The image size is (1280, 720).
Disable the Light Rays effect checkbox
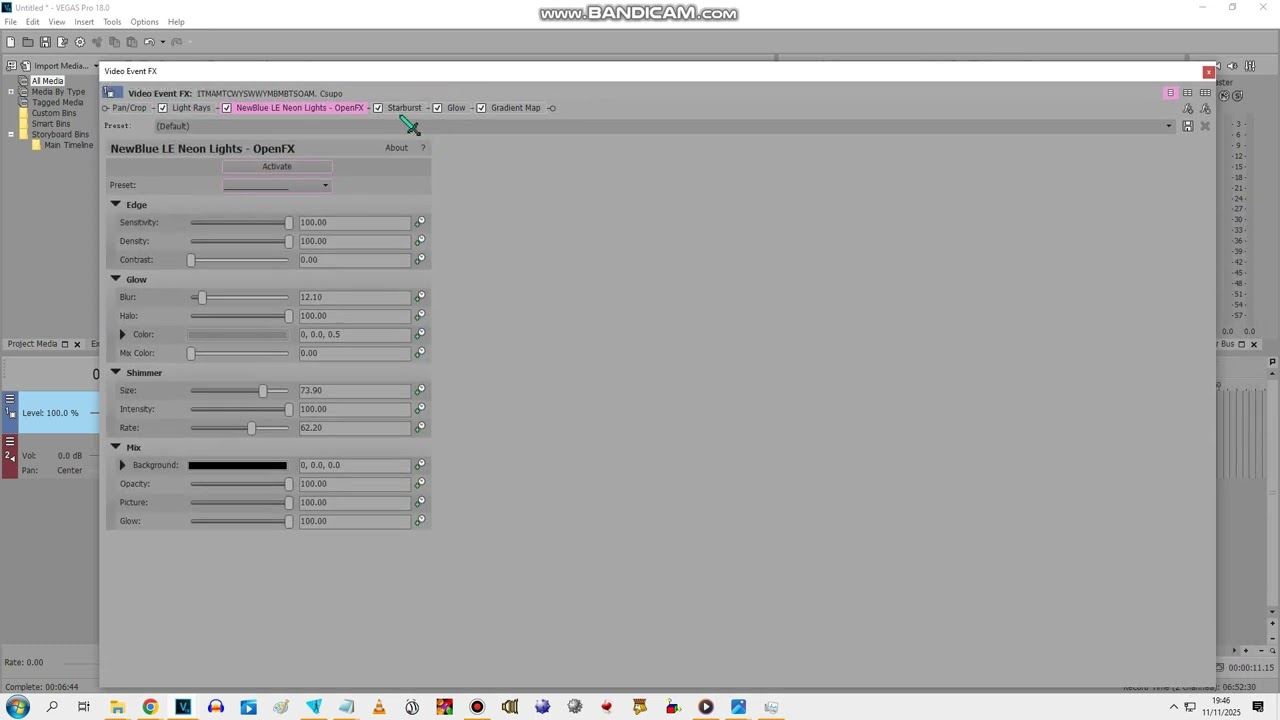pyautogui.click(x=163, y=108)
